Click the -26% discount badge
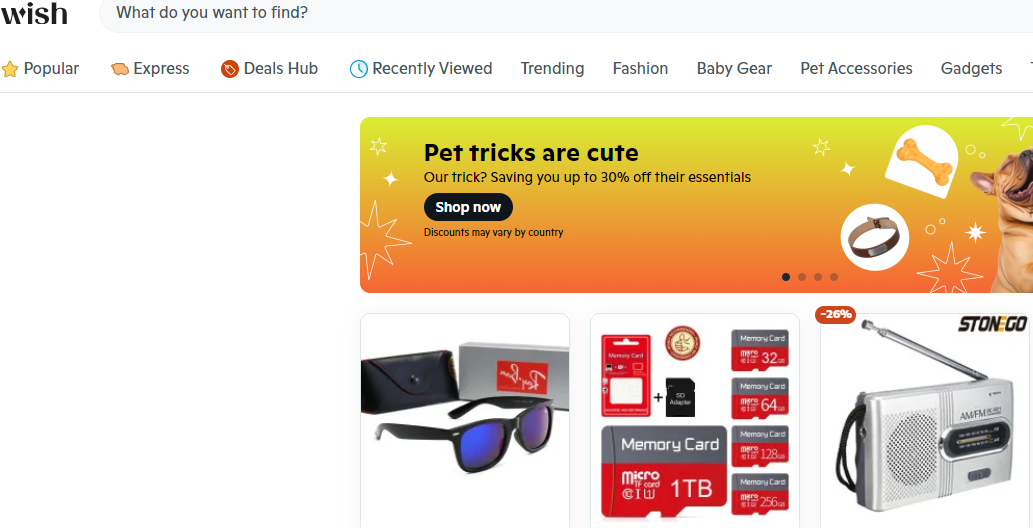Image resolution: width=1033 pixels, height=528 pixels. [x=835, y=314]
